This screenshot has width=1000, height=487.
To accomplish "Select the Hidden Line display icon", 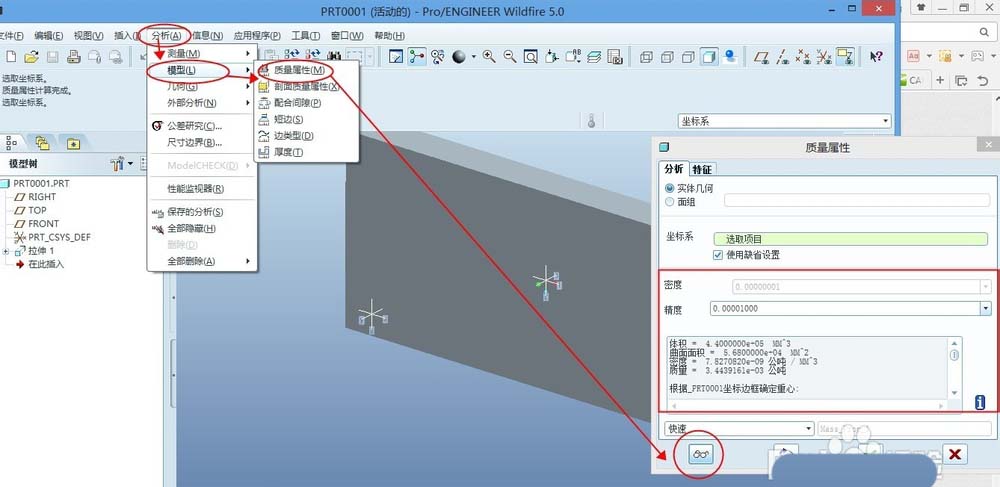I will click(667, 57).
